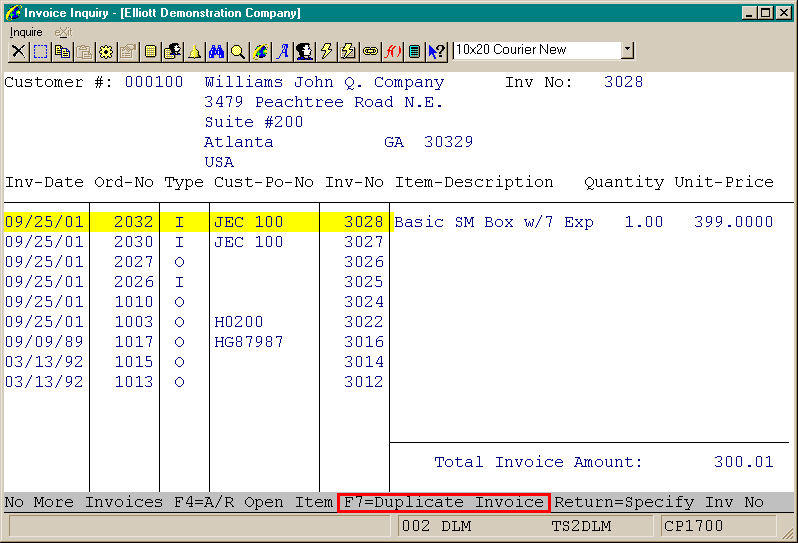
Task: Click the TS2DLM status bar entry
Action: [581, 526]
